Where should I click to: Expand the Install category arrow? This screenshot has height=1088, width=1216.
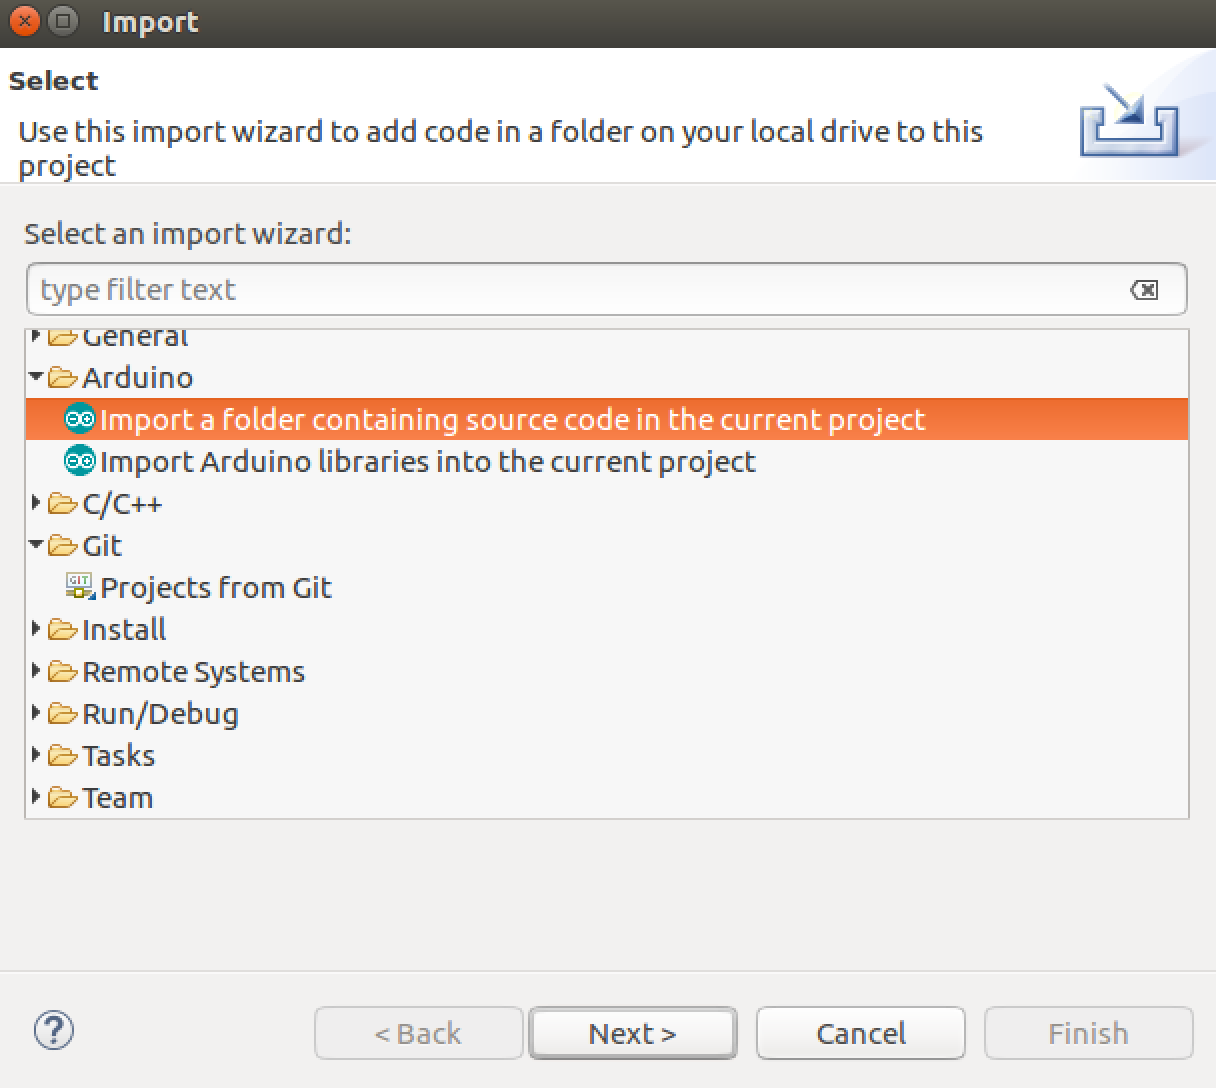(37, 629)
